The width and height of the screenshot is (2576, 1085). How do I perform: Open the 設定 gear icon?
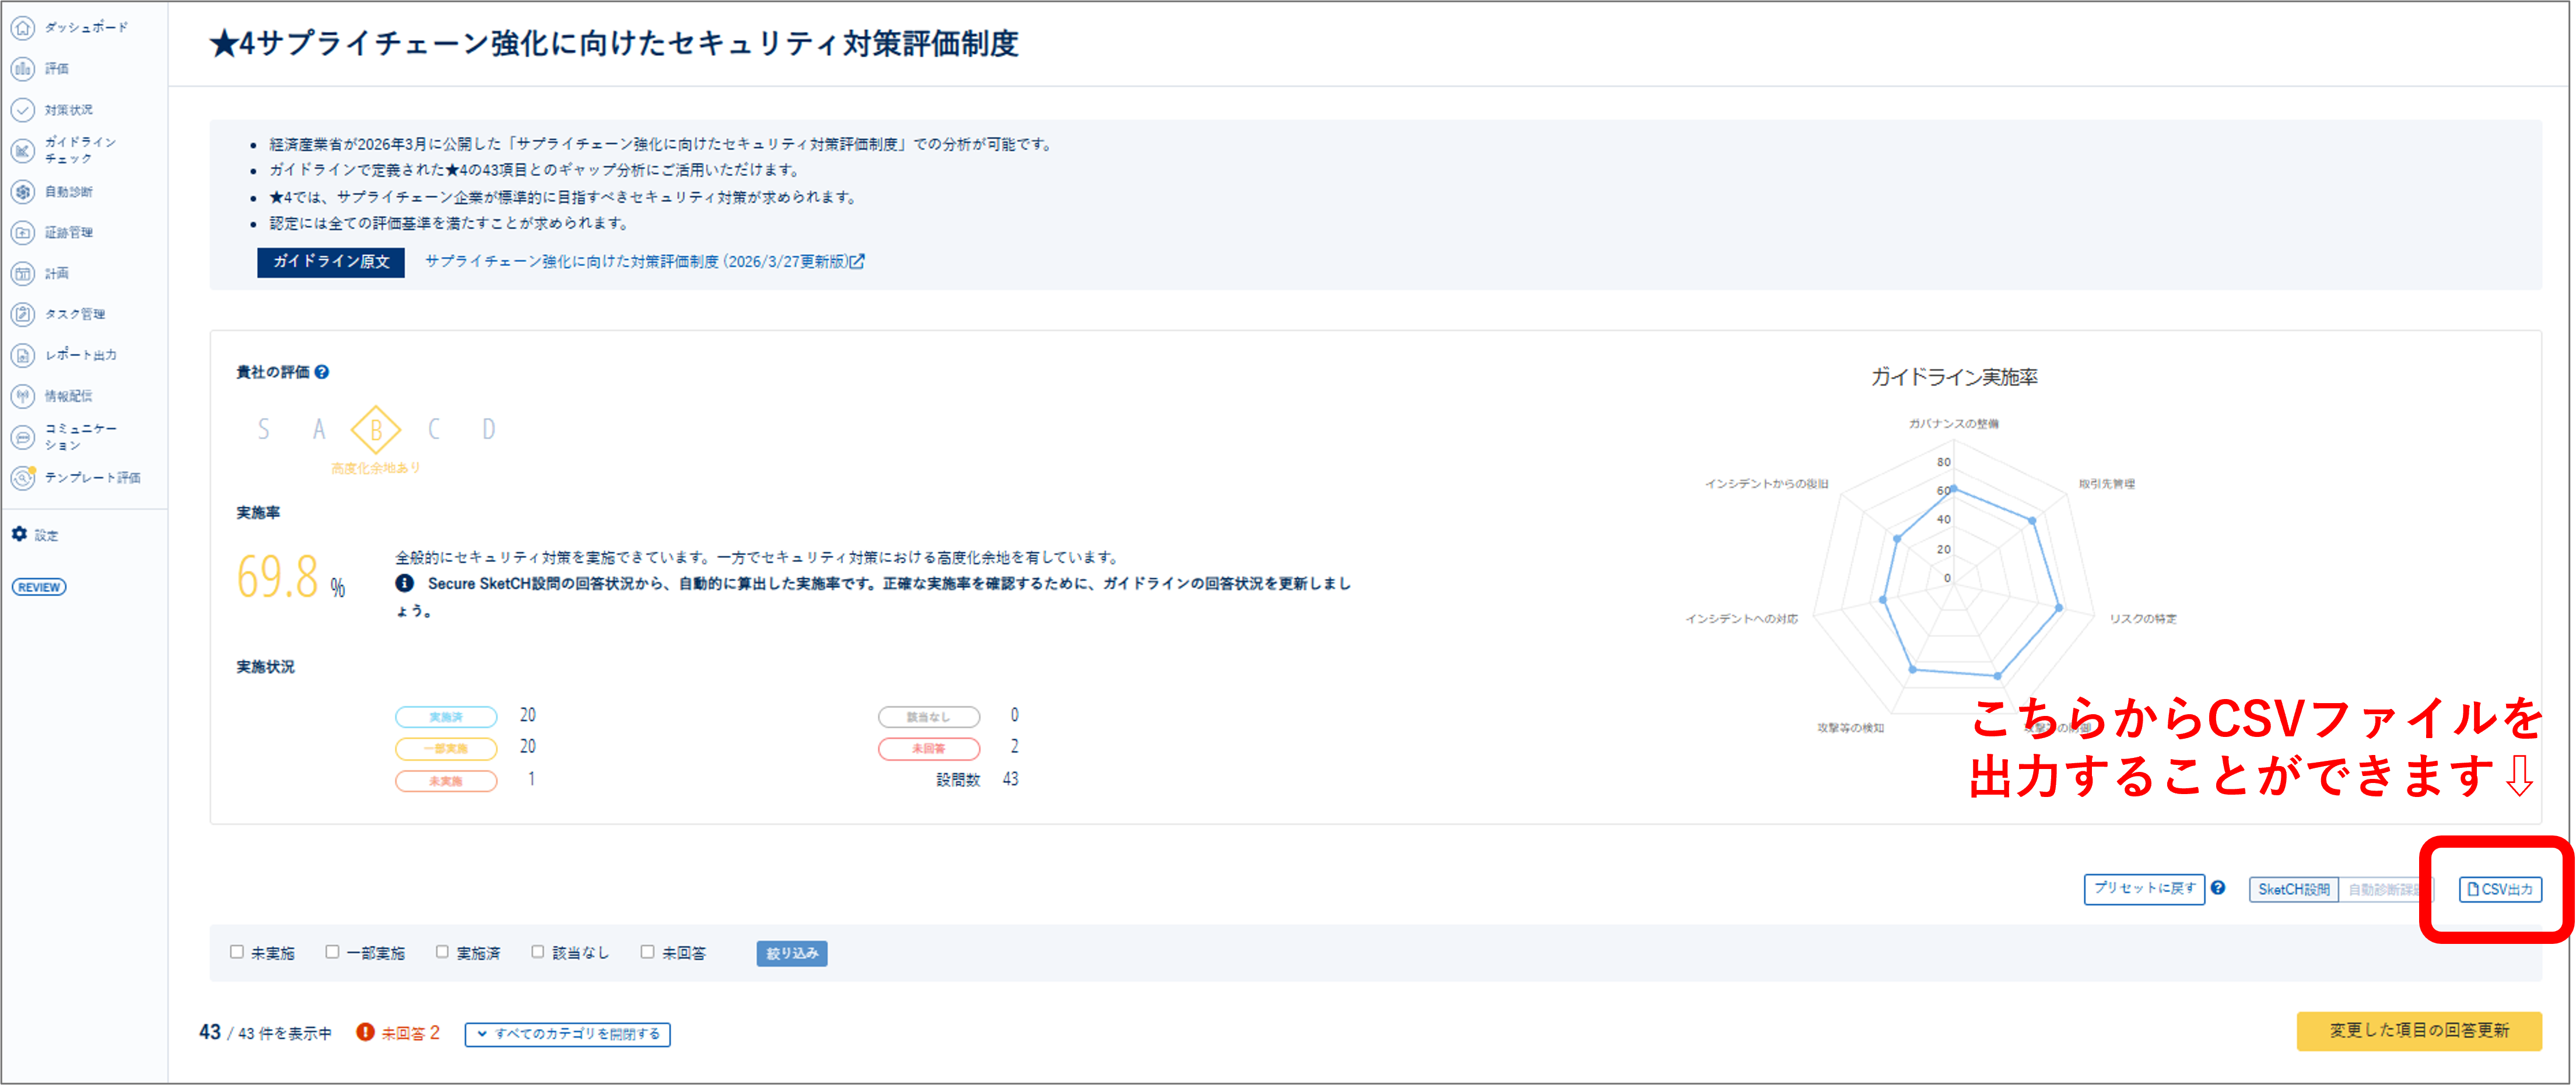[18, 535]
